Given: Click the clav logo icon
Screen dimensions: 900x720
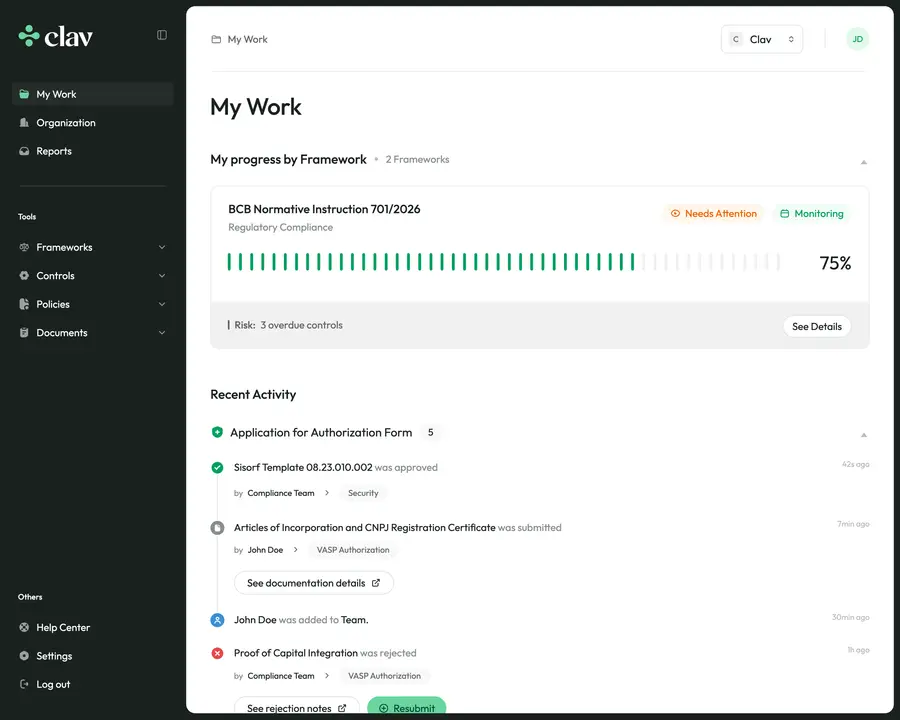Looking at the screenshot, I should (29, 36).
